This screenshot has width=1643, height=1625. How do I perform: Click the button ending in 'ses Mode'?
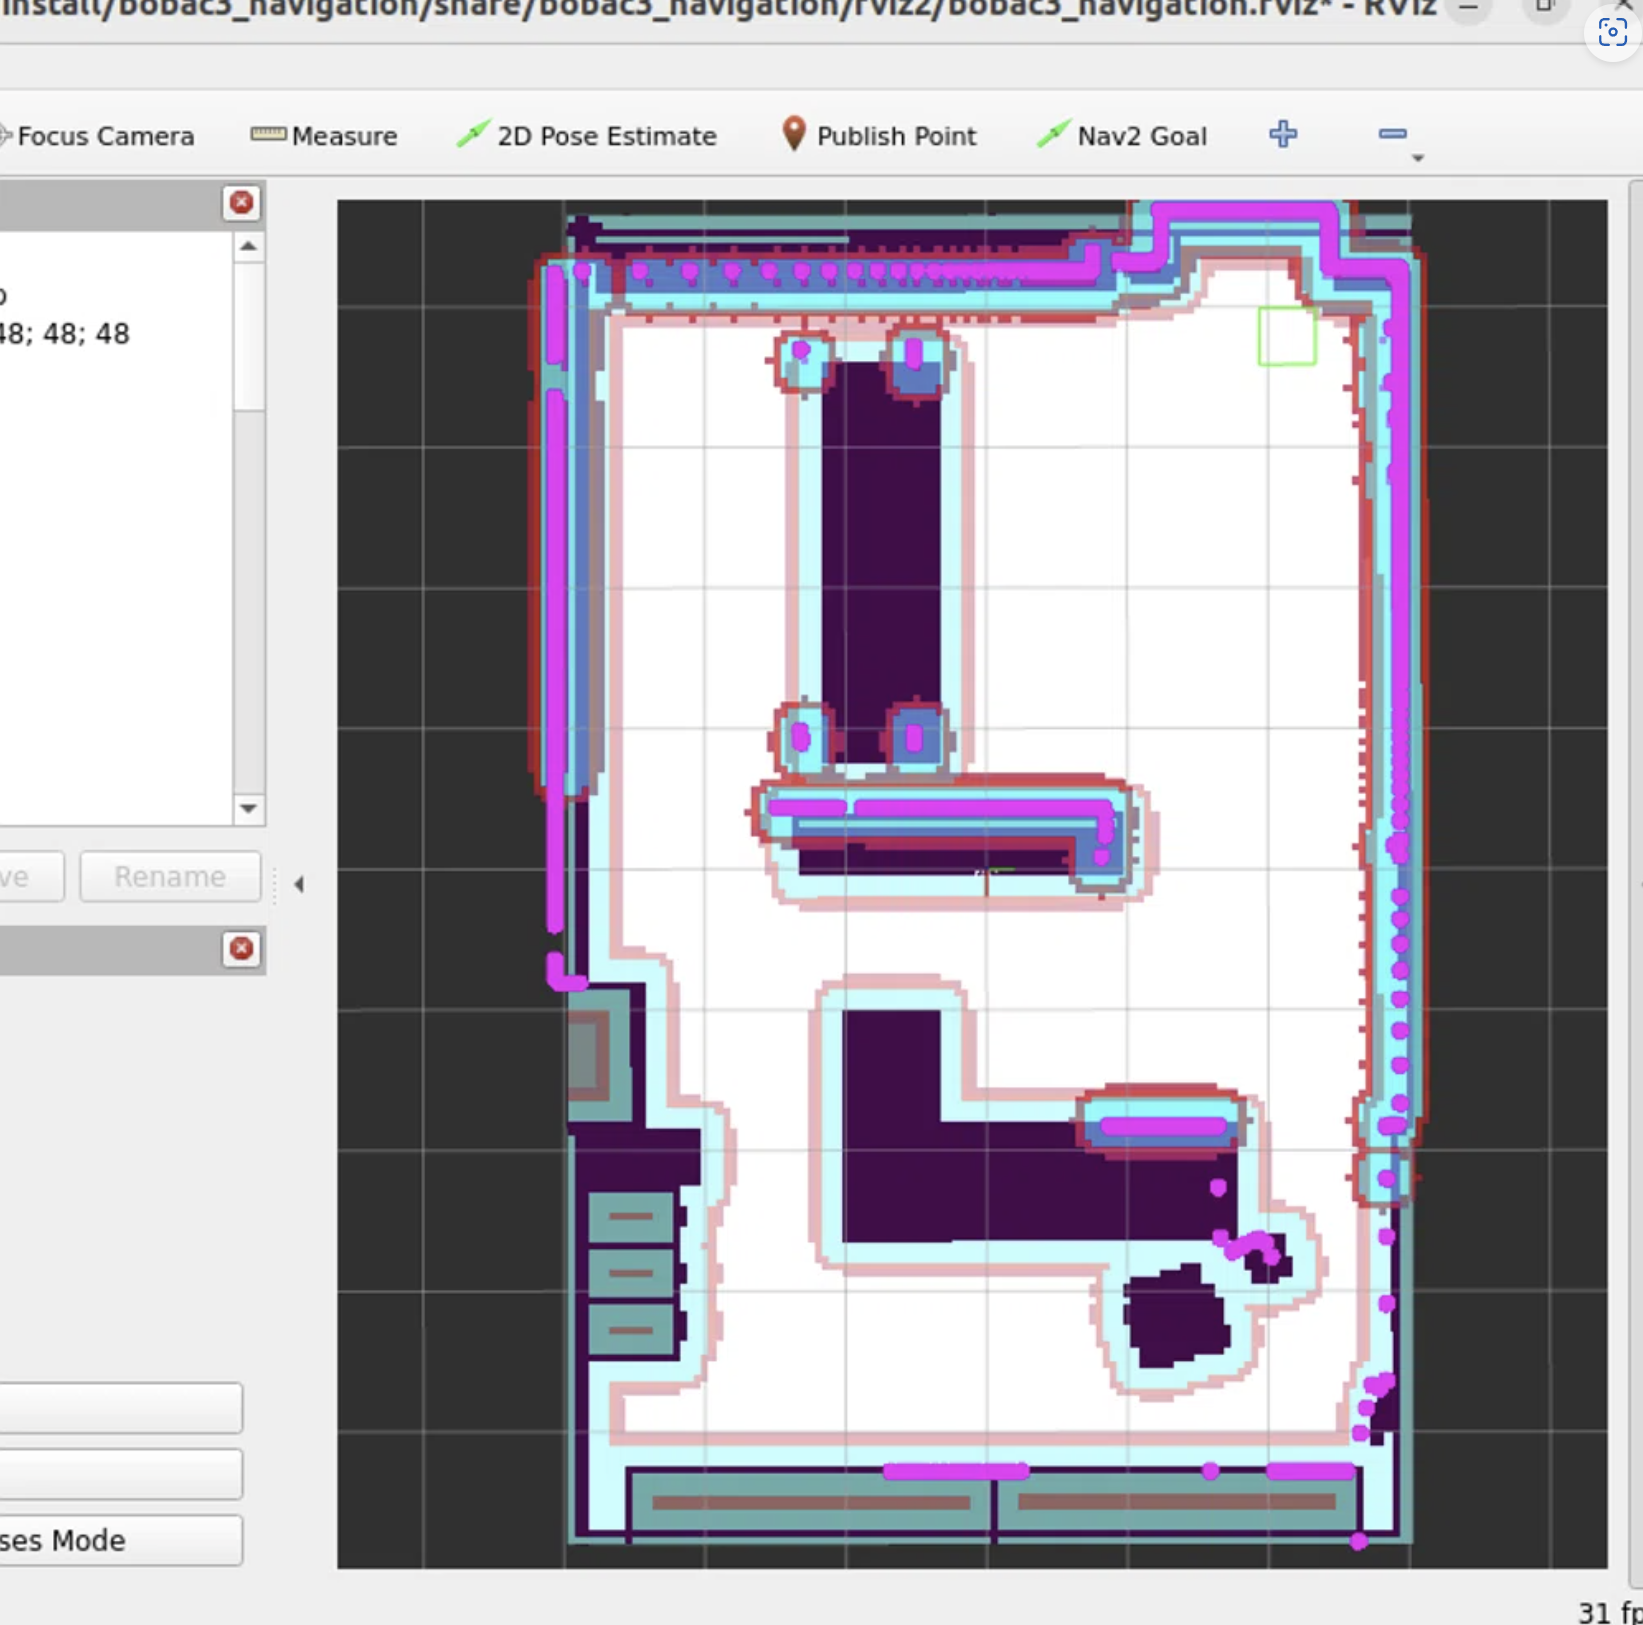coord(121,1540)
